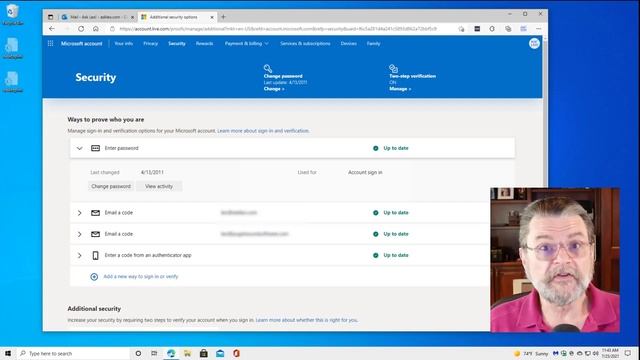The height and width of the screenshot is (360, 640).
Task: Click the plus circle for adding sign-in method
Action: [x=94, y=277]
